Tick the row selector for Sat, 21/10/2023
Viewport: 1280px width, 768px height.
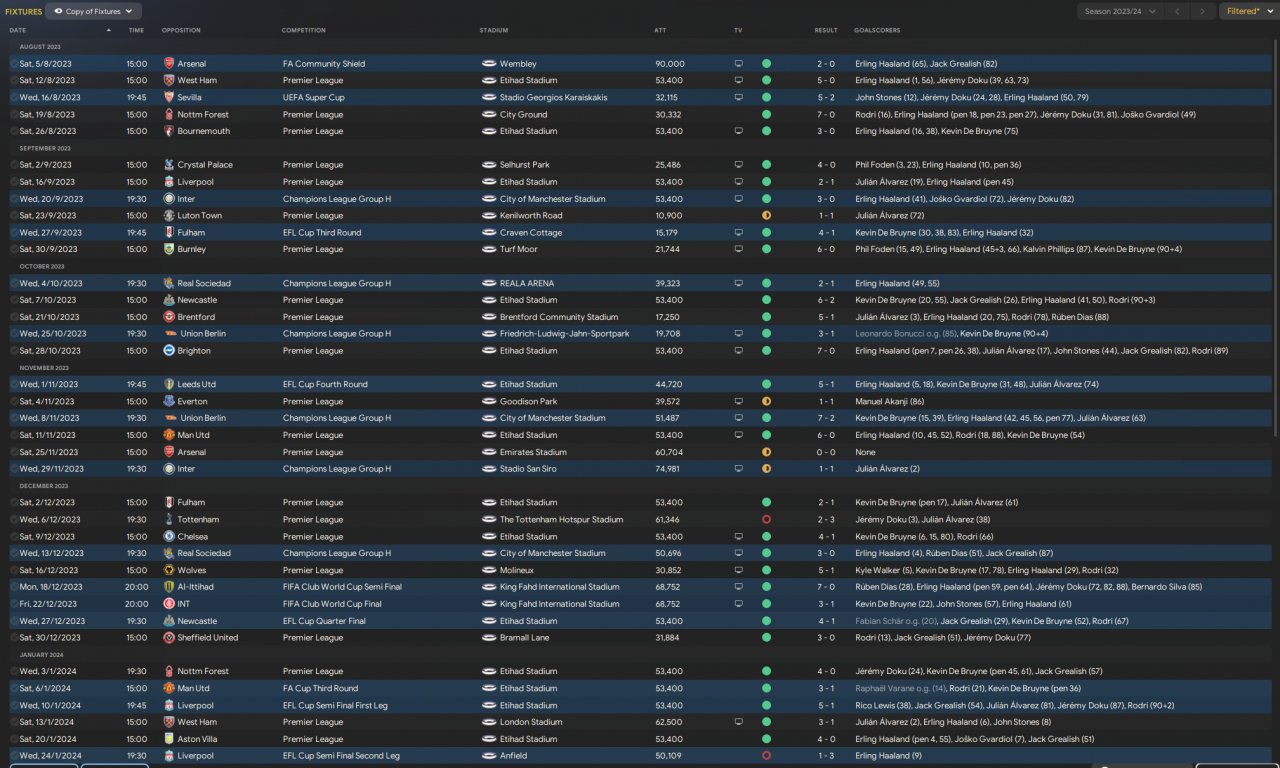[14, 317]
